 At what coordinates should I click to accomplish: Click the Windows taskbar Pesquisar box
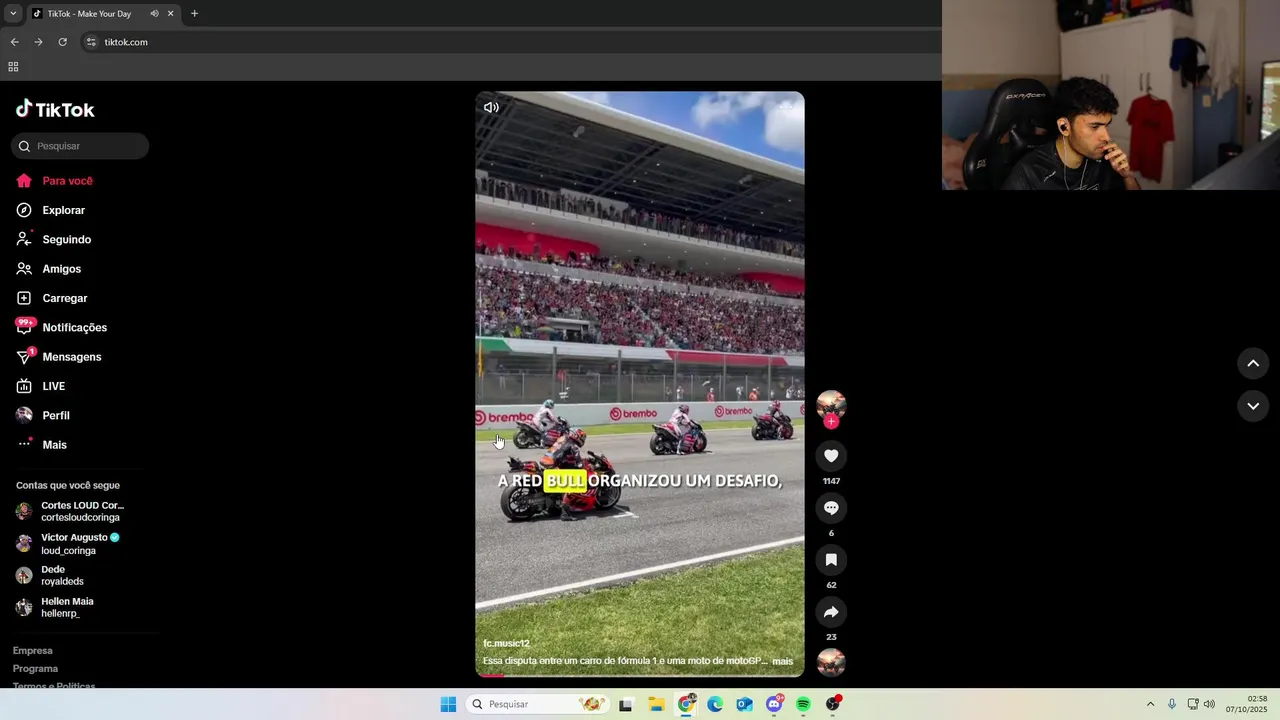pos(537,704)
